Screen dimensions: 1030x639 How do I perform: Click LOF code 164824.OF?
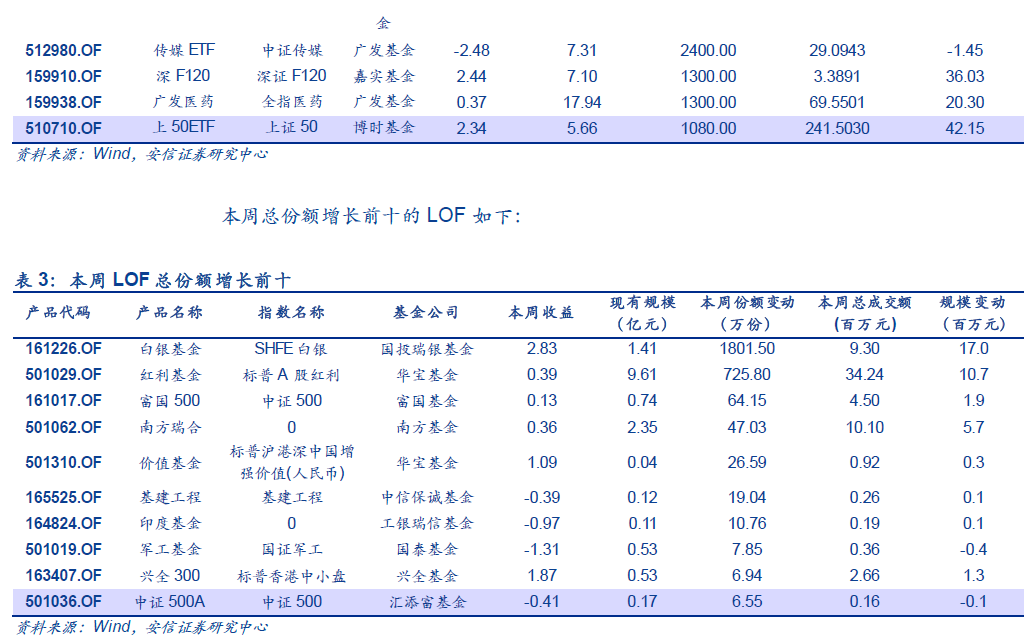coord(63,523)
